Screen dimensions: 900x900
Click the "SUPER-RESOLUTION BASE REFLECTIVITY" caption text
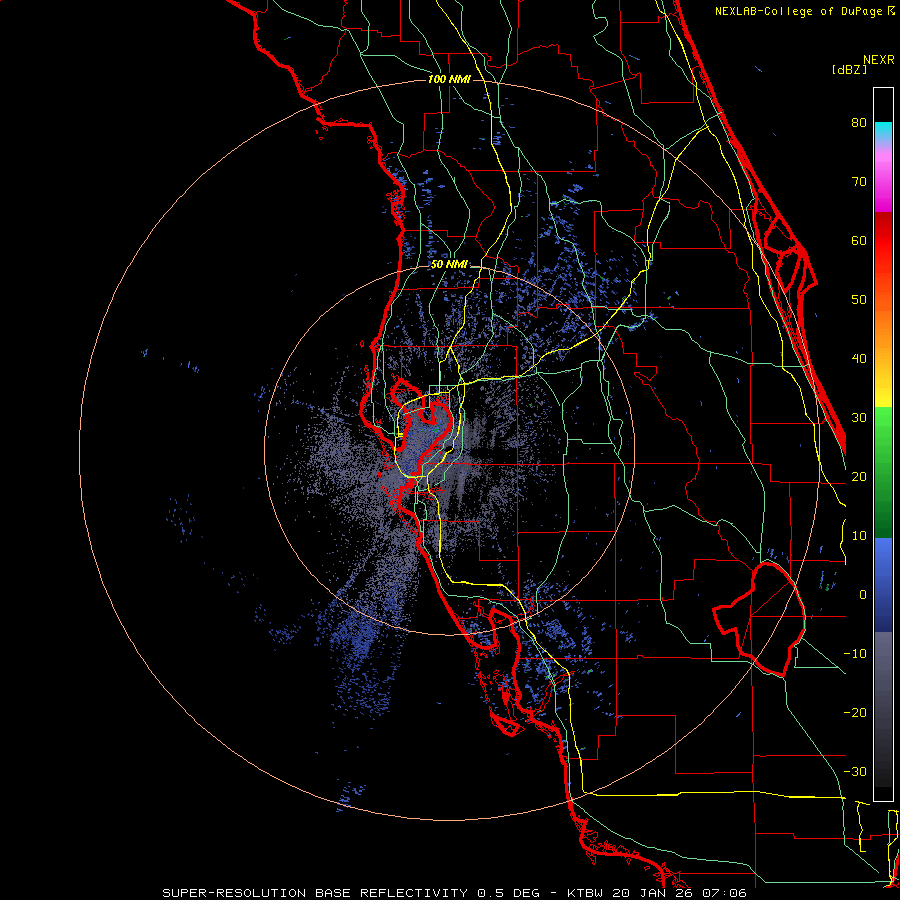click(x=315, y=893)
